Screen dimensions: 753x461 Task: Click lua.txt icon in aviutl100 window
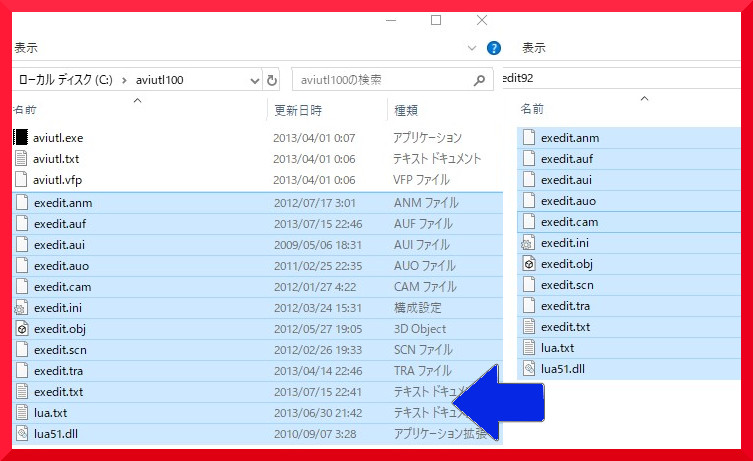(x=22, y=412)
